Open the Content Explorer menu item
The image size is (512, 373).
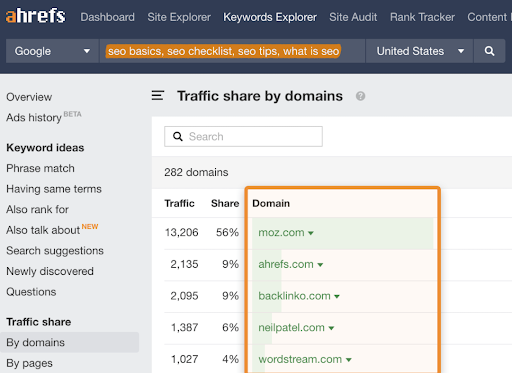click(489, 17)
